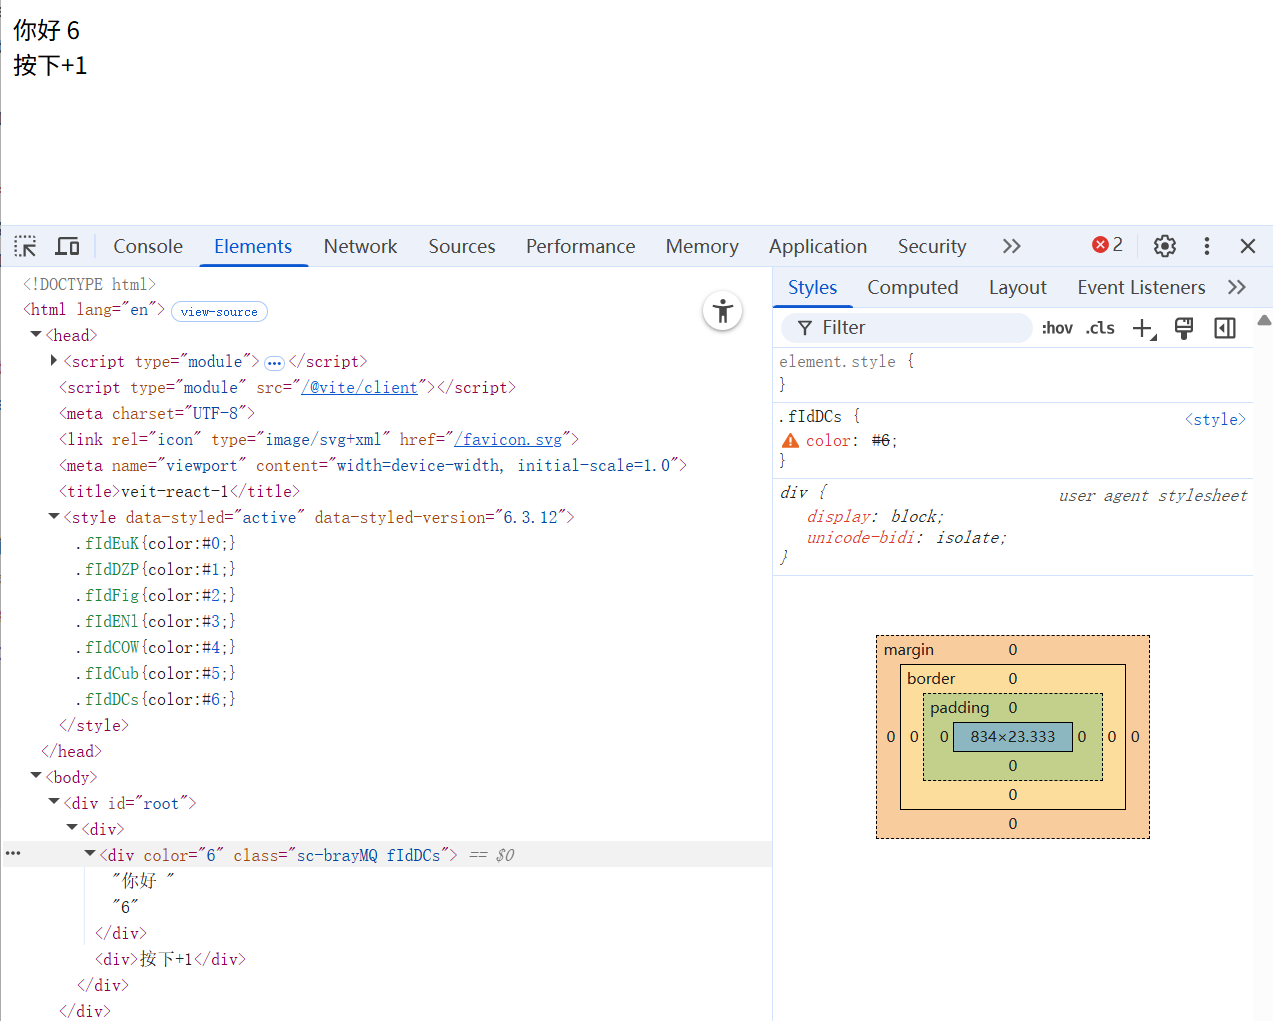Open the DevTools three-dot customize menu
Viewport: 1273px width, 1021px height.
click(x=1206, y=246)
